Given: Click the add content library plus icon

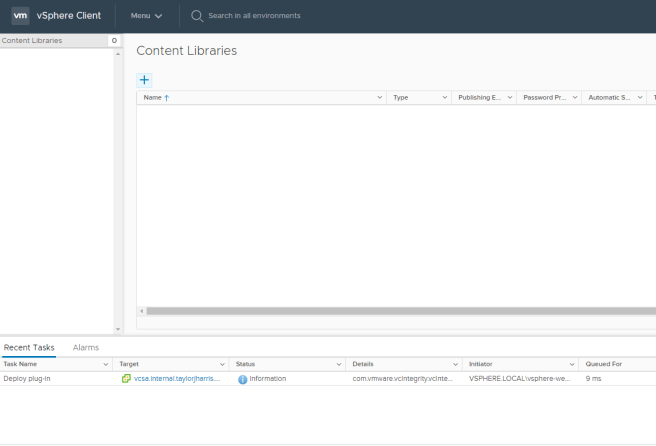Looking at the screenshot, I should coord(144,79).
